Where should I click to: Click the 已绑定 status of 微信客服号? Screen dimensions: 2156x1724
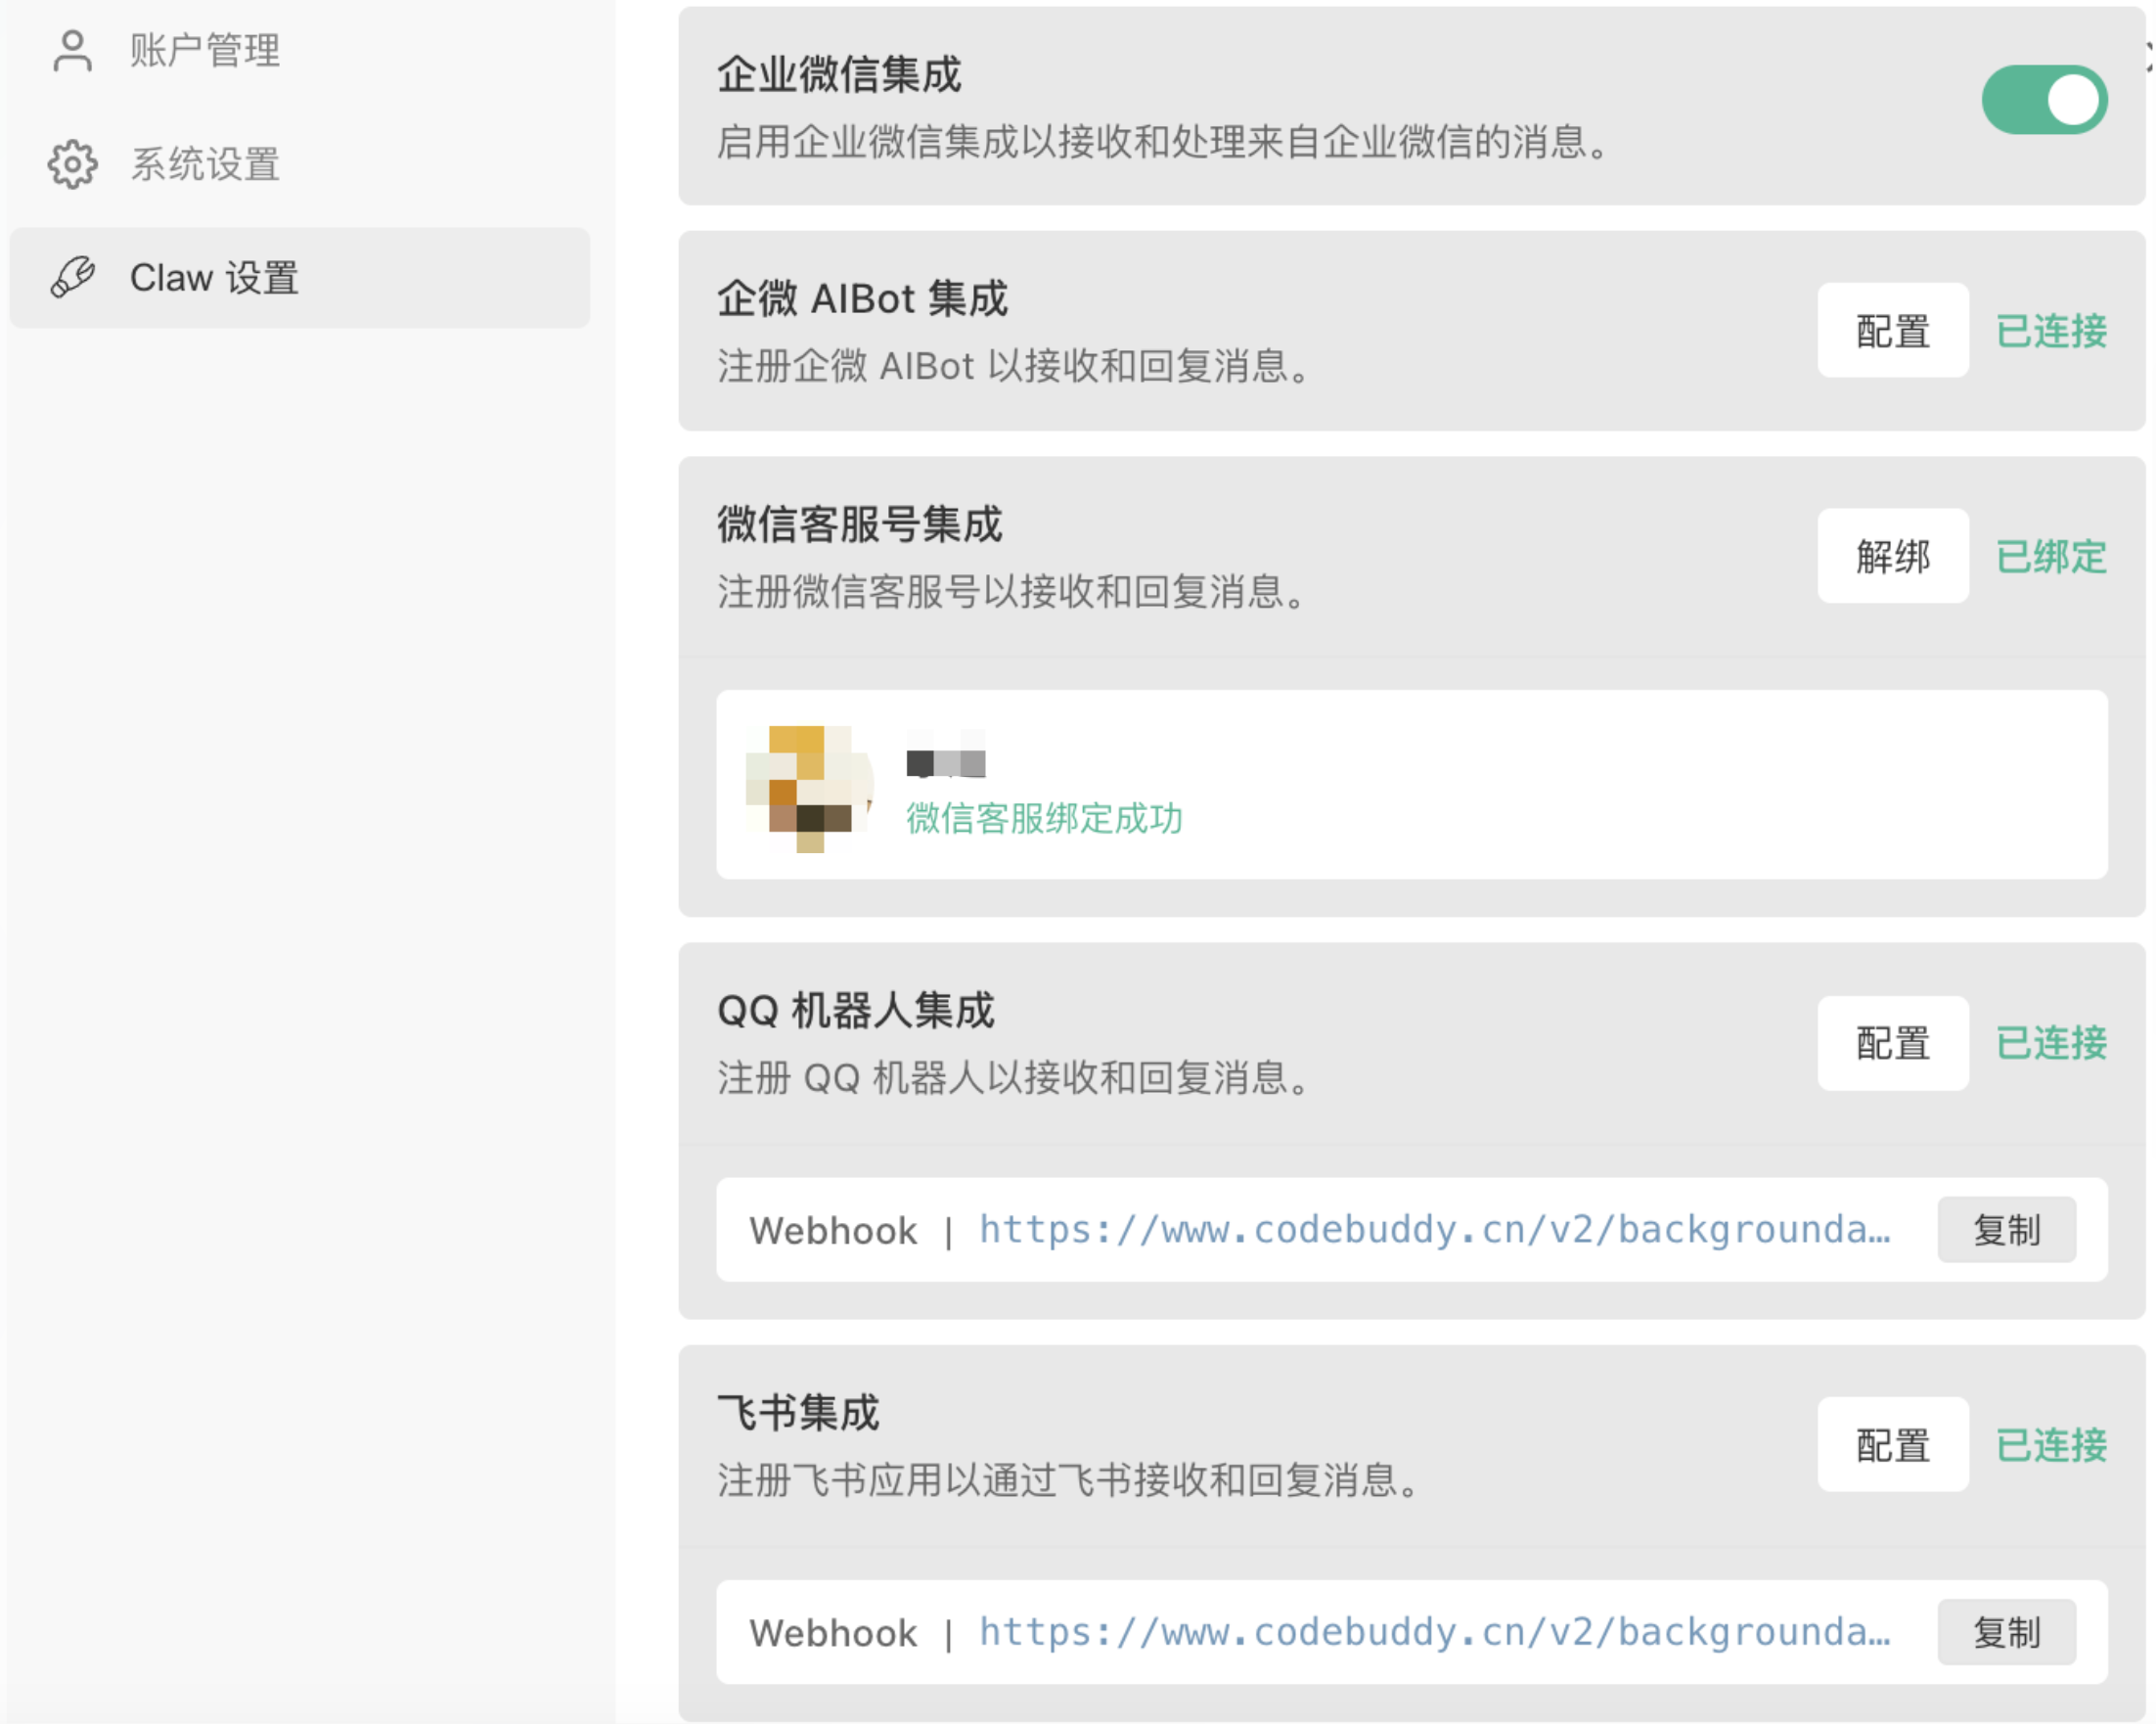click(2052, 557)
